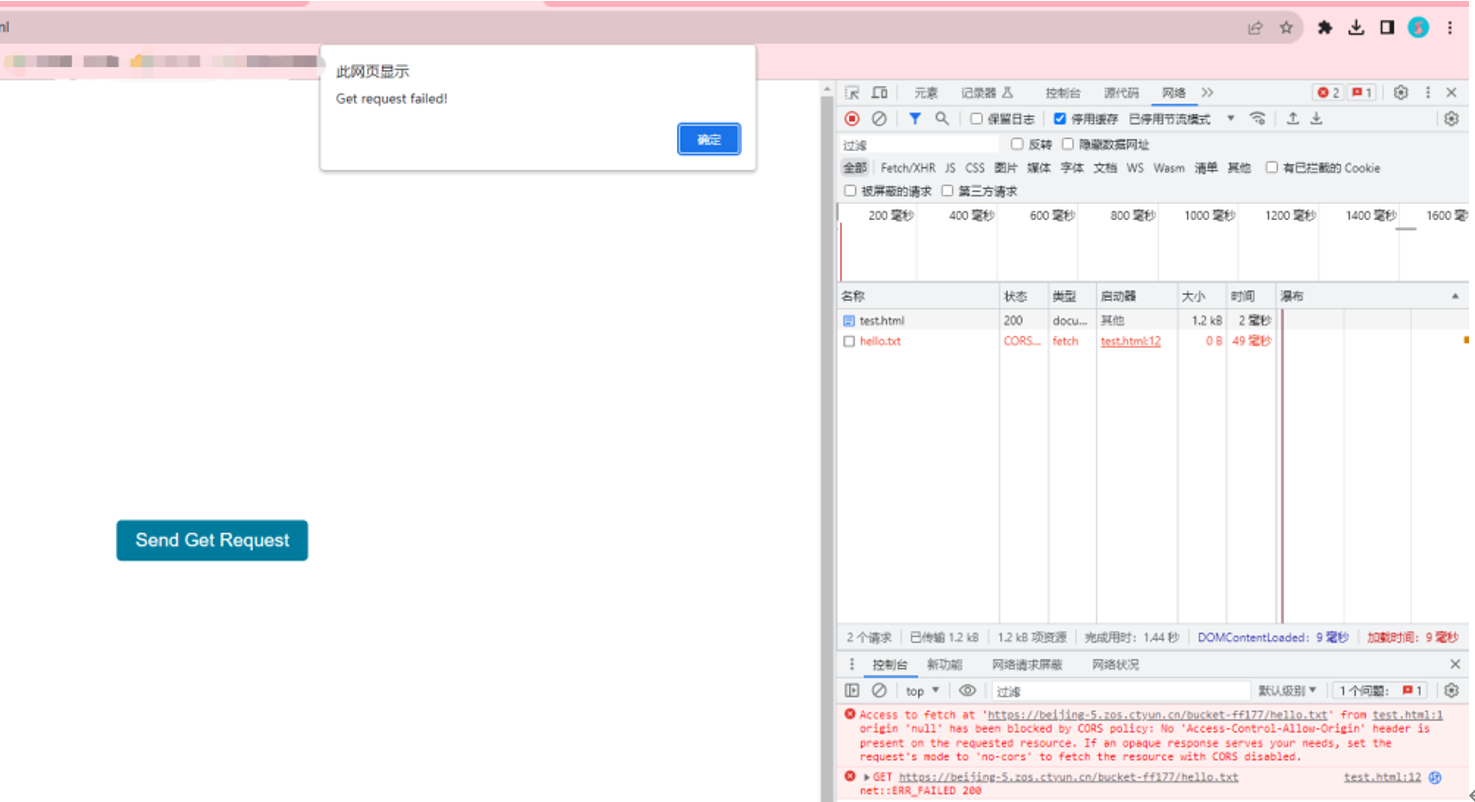Screen dimensions: 1475x802
Task: Check the 隐藏数据网址 checkbox
Action: 1068,145
